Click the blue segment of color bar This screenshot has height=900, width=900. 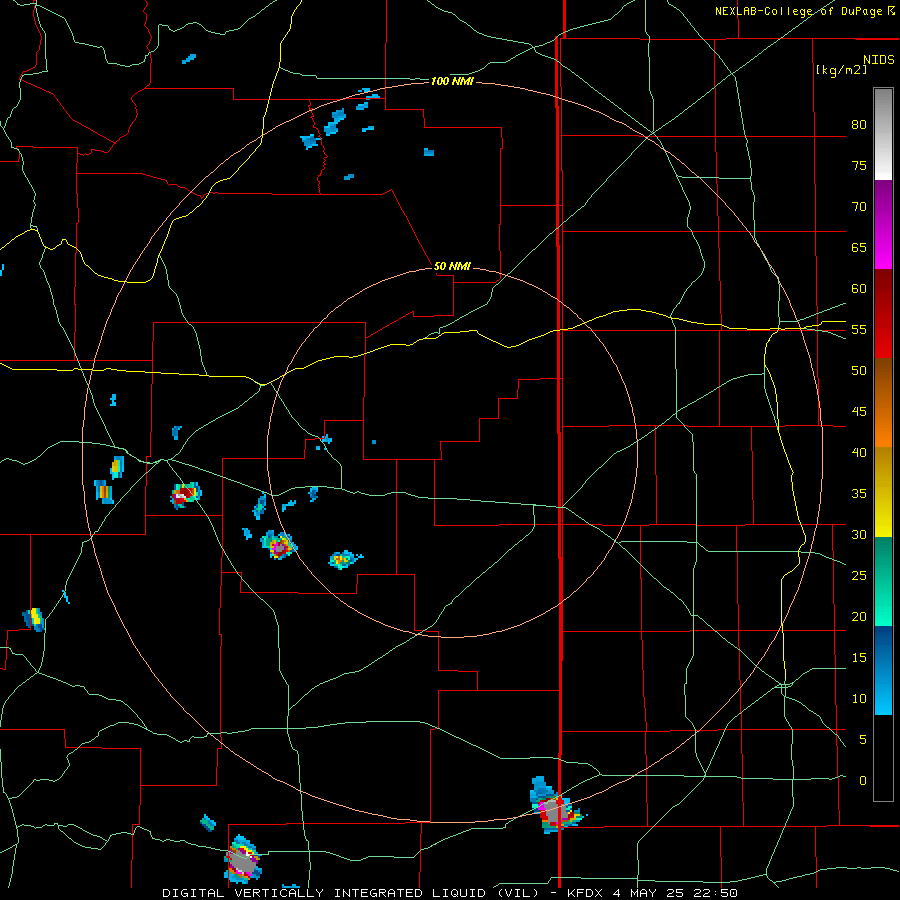(883, 670)
